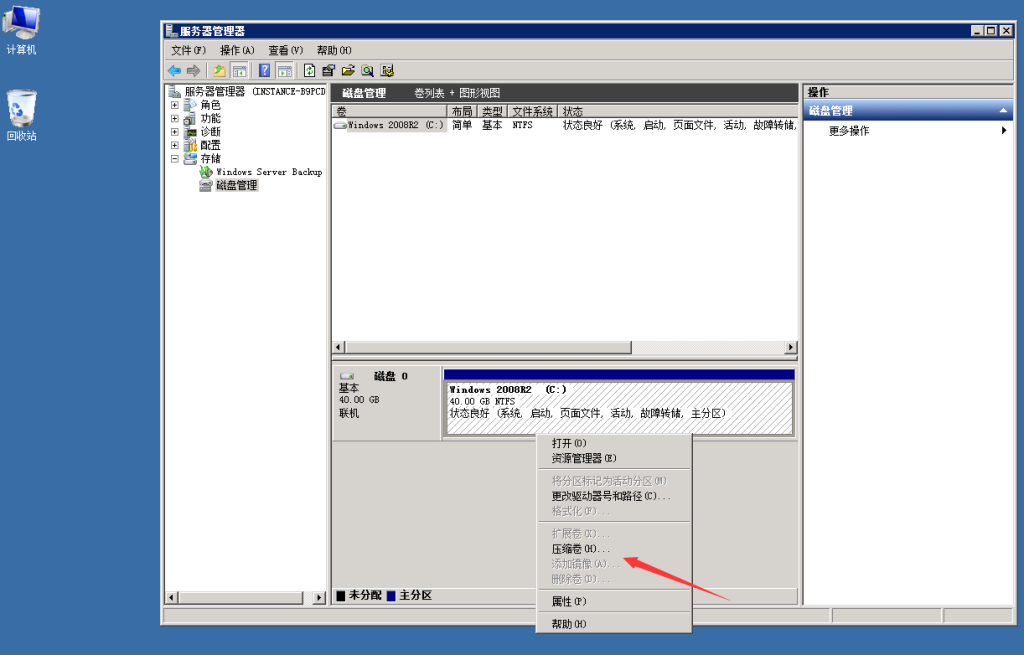Viewport: 1024px width, 655px height.
Task: Select the 磁盘 0 disk label block
Action: click(x=387, y=403)
